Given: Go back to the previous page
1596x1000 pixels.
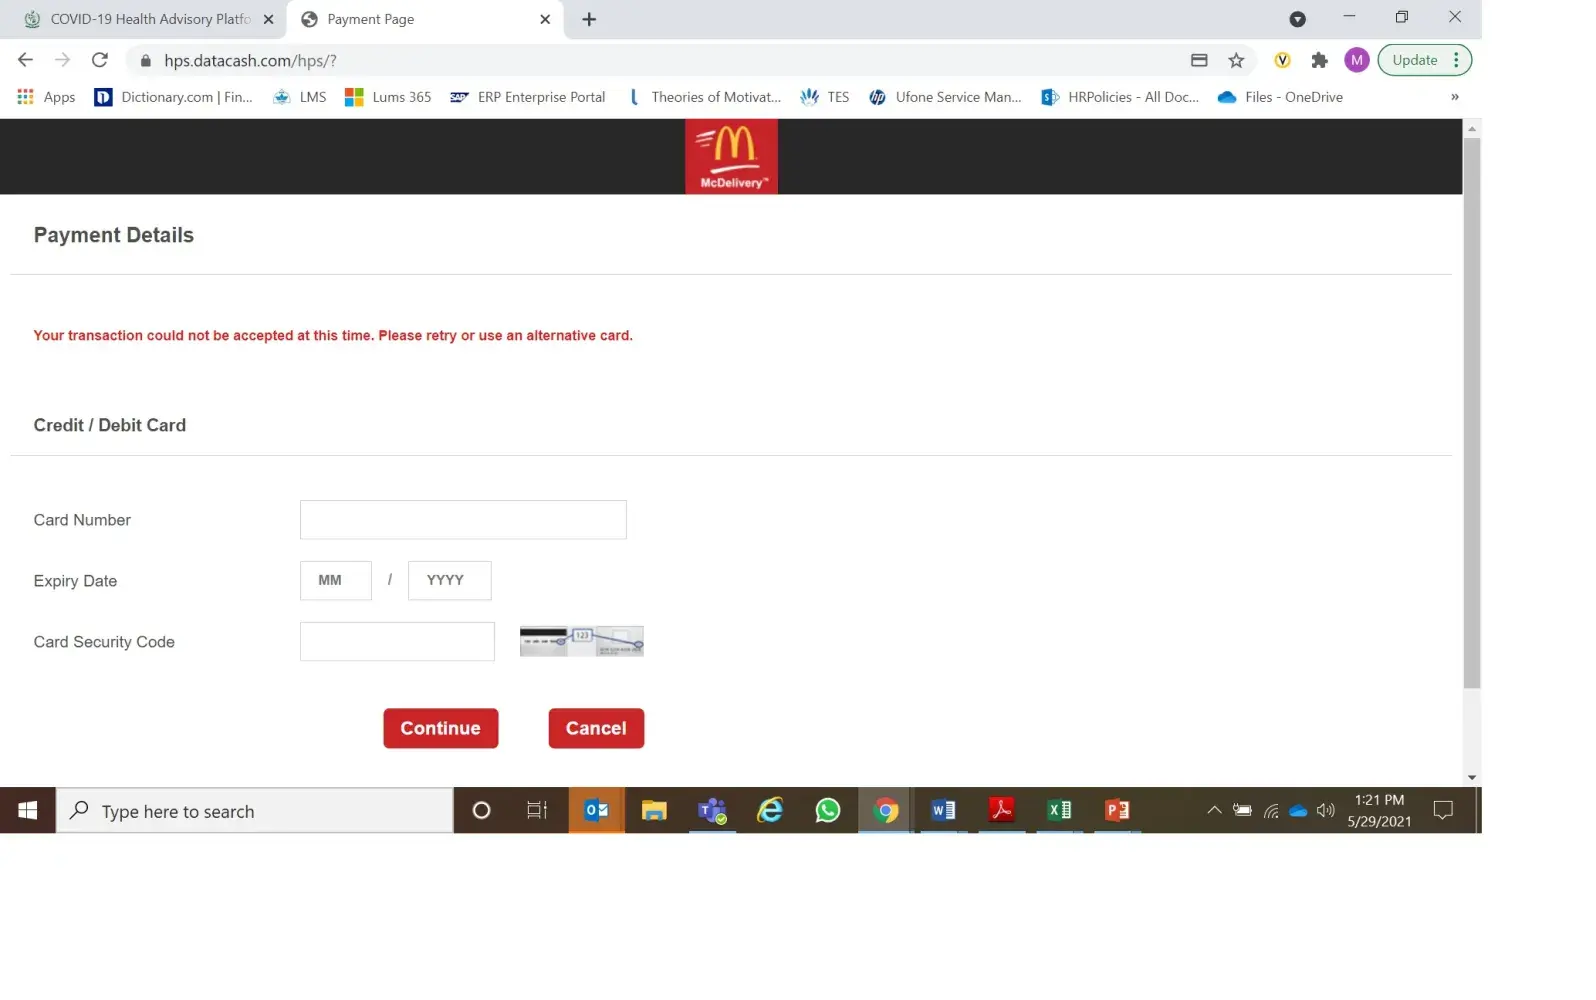Looking at the screenshot, I should [x=26, y=60].
